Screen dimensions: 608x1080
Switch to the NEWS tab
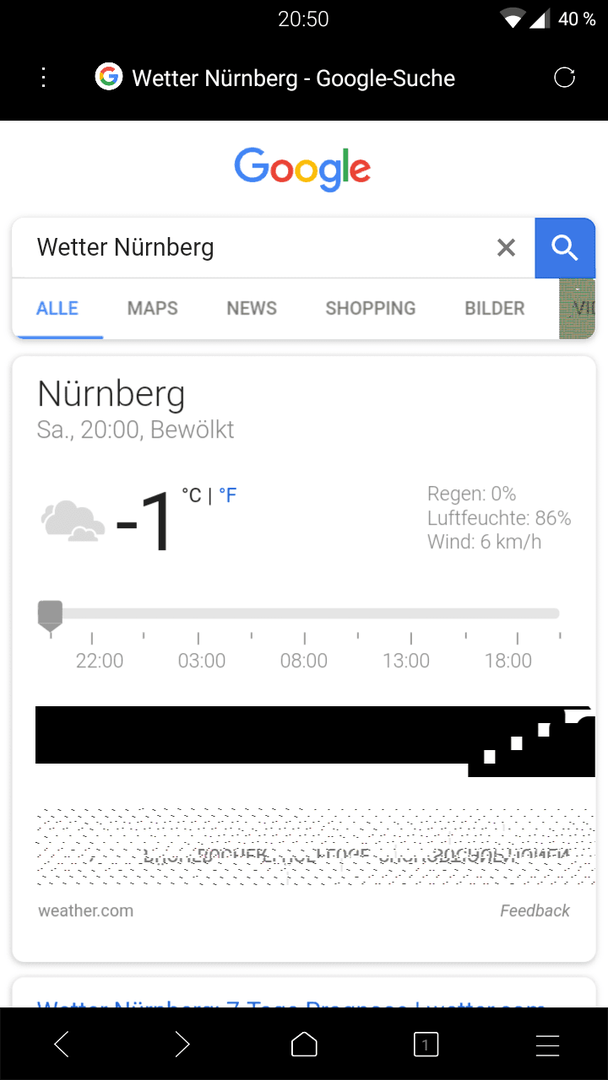pos(251,308)
